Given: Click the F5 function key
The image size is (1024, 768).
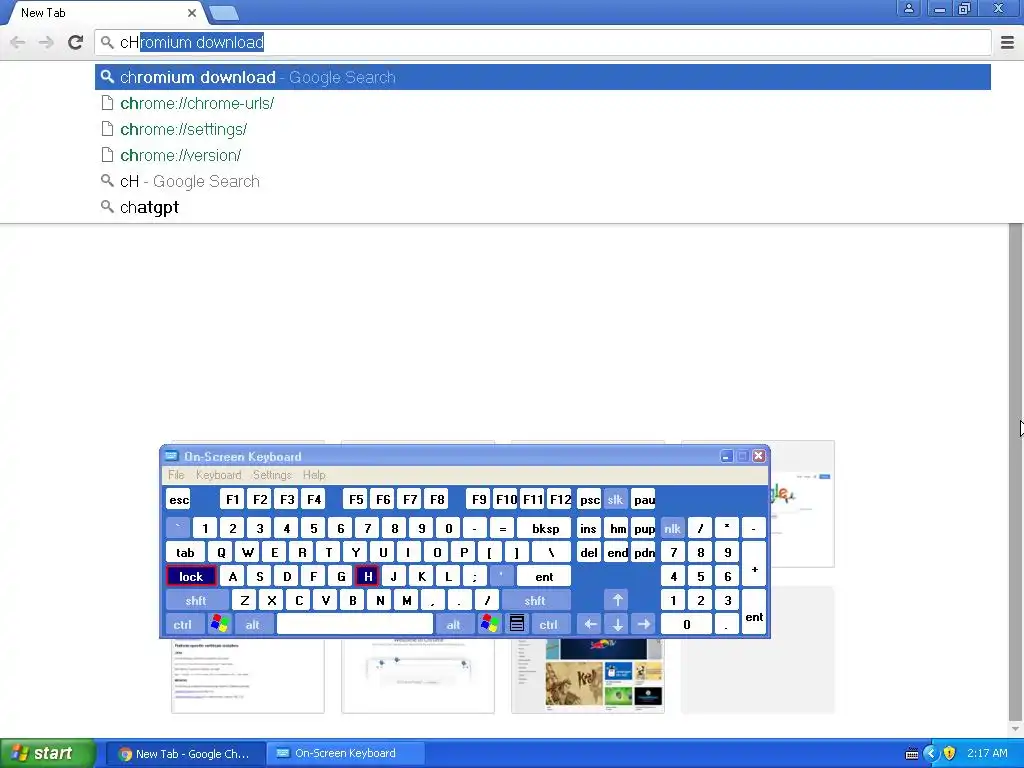Looking at the screenshot, I should 356,500.
